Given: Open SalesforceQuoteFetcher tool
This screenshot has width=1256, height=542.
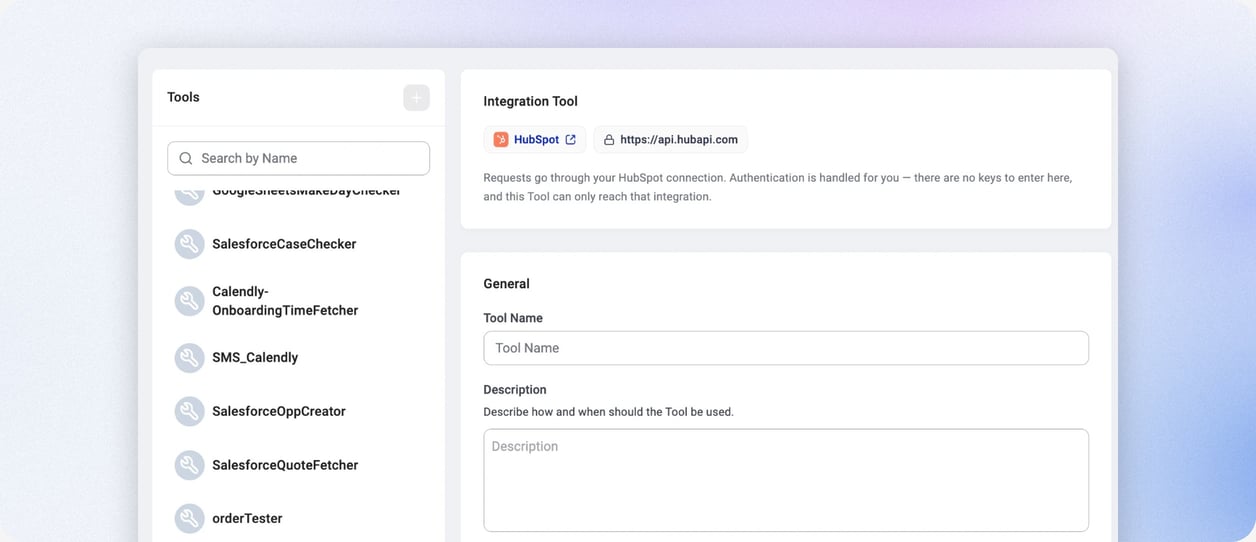Looking at the screenshot, I should point(285,465).
